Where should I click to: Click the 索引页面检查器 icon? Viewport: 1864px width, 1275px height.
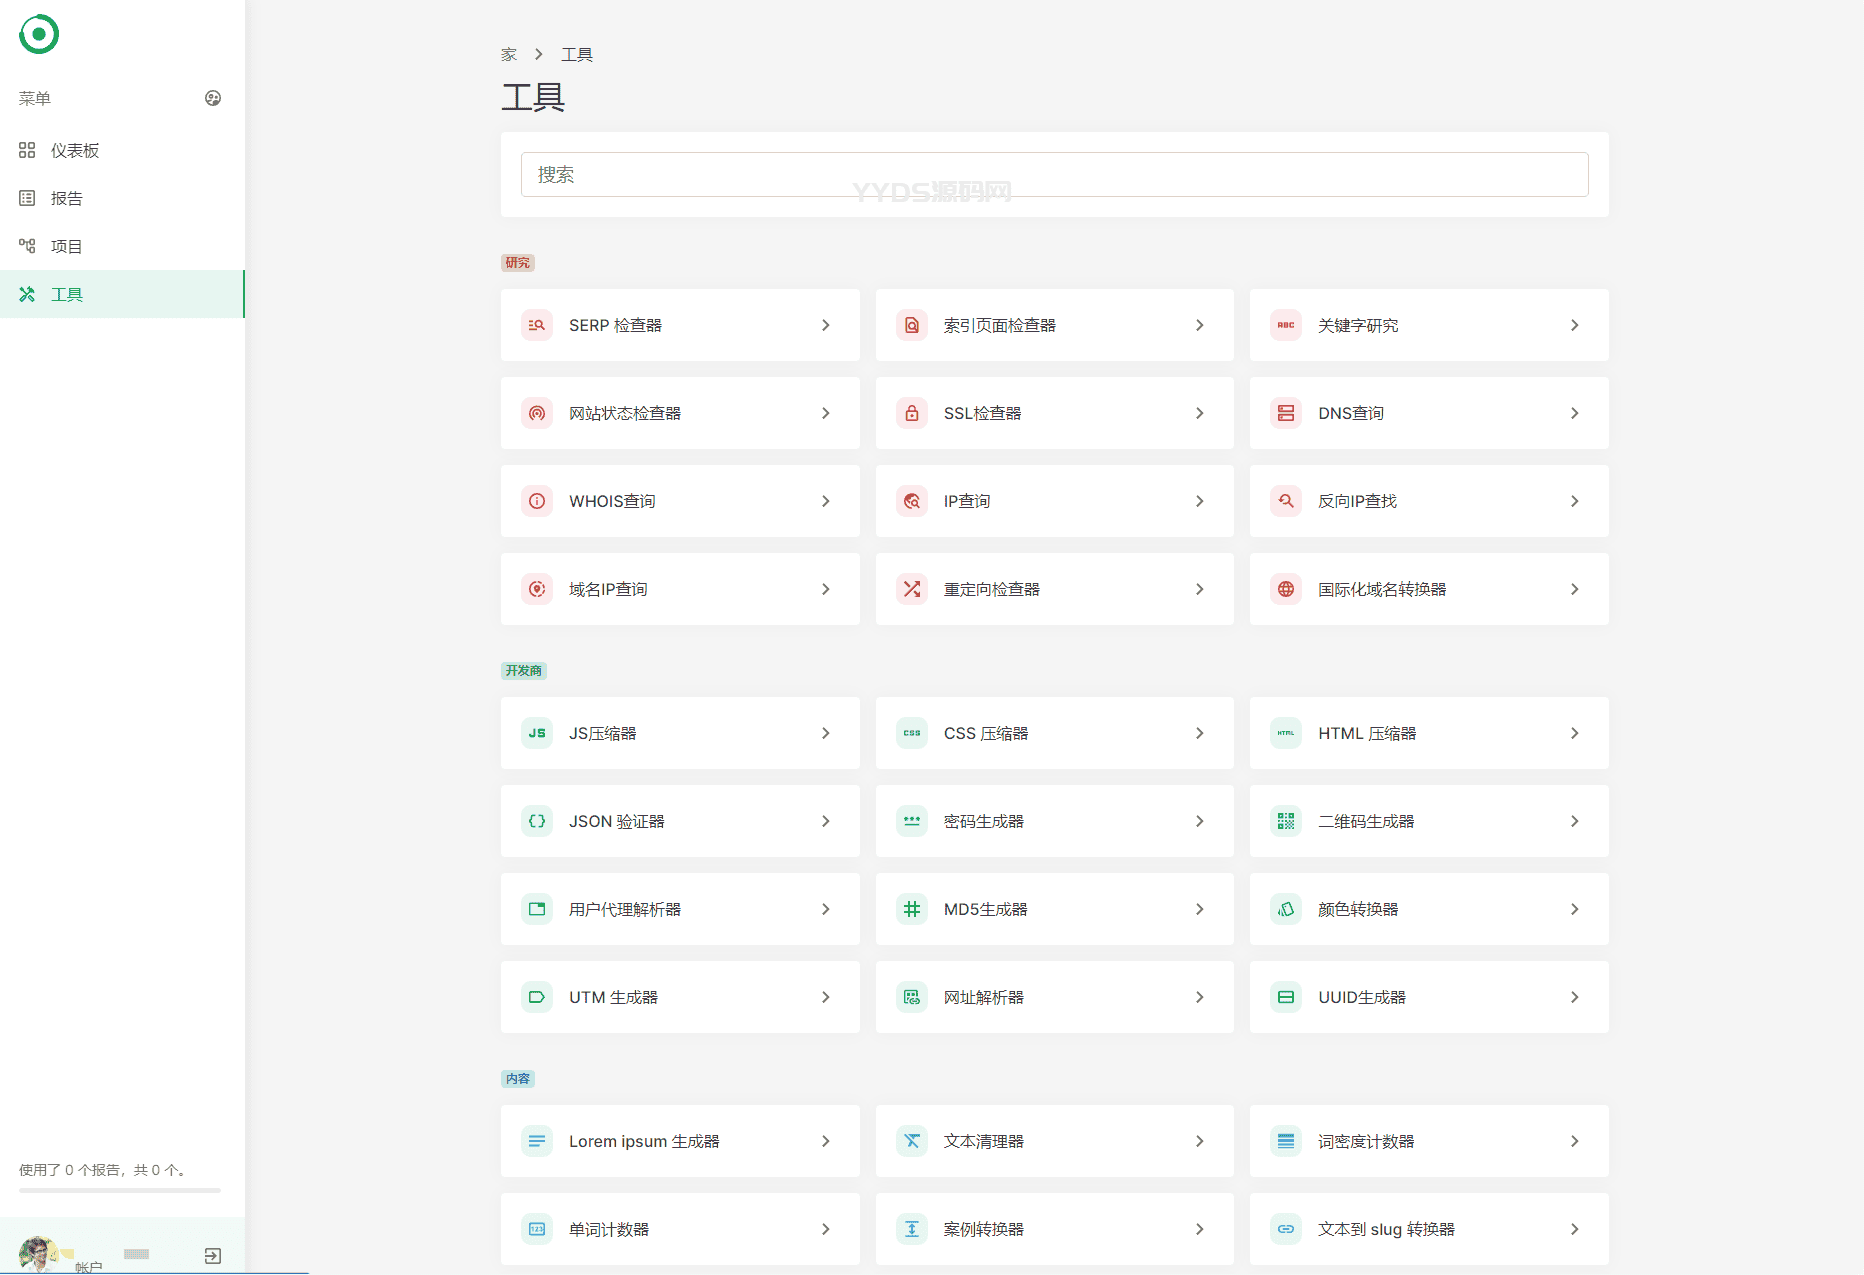[912, 325]
